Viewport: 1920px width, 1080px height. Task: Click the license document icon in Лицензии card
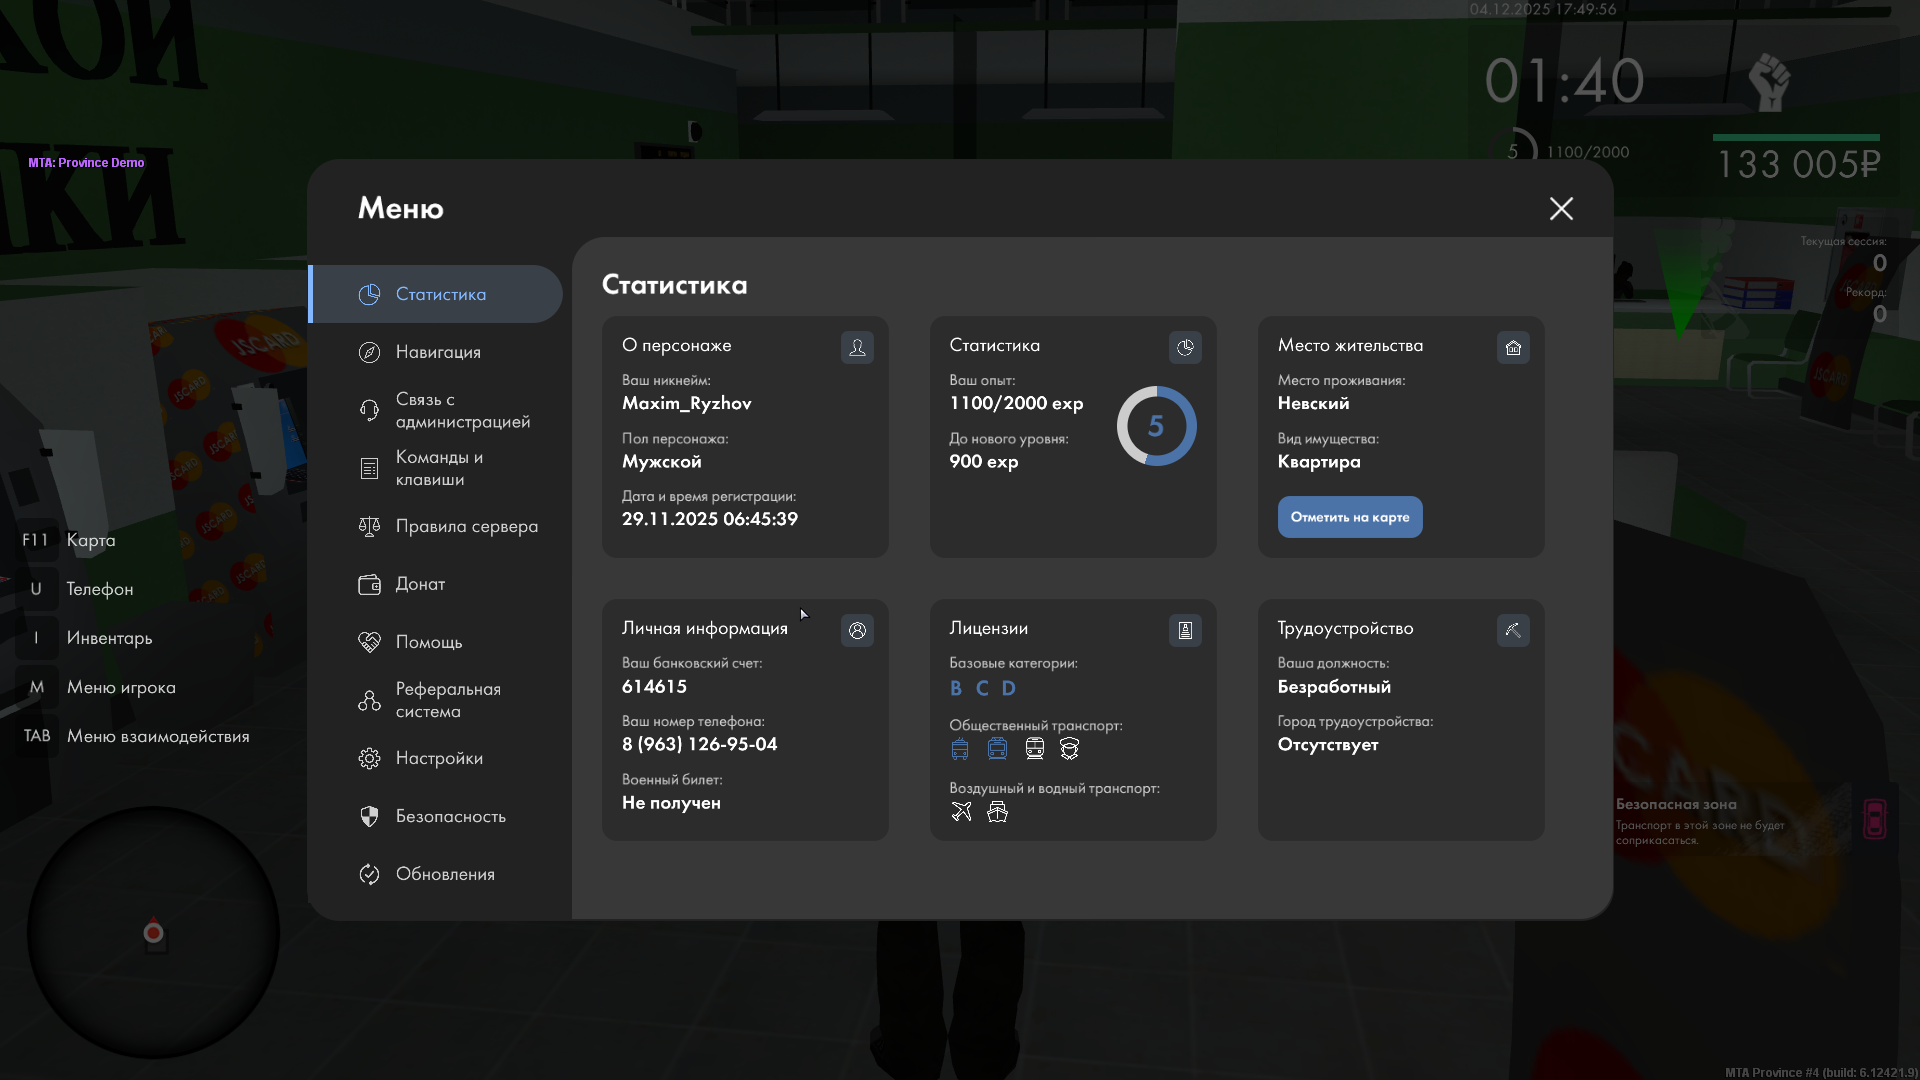pyautogui.click(x=1185, y=630)
